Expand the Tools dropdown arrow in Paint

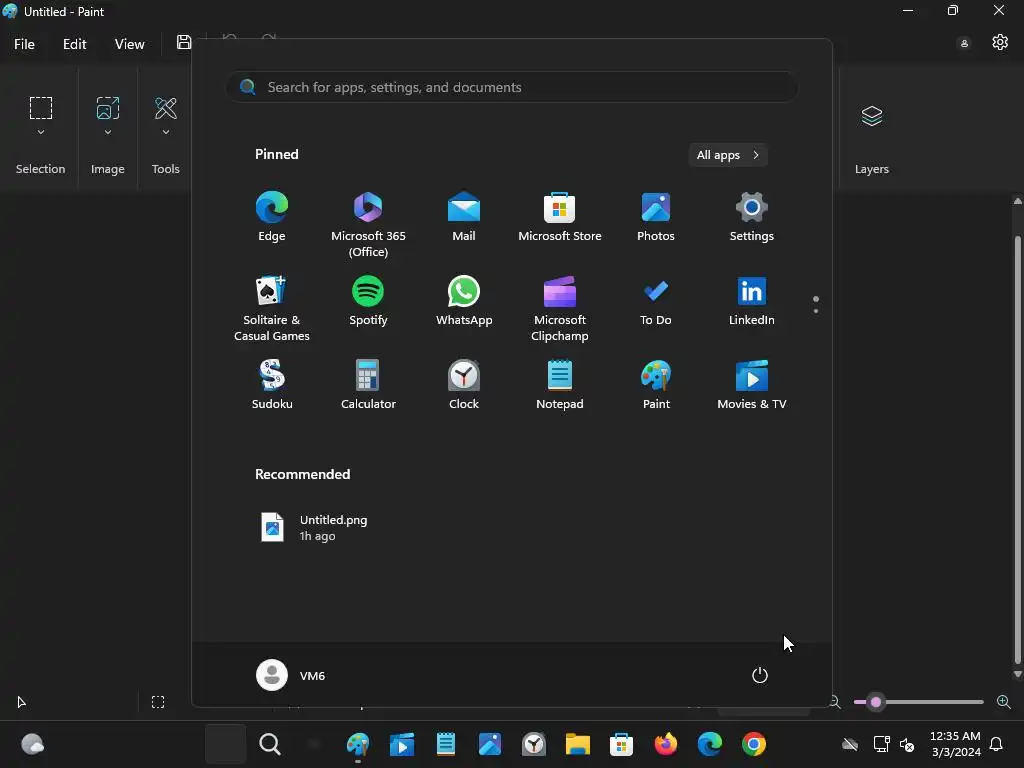point(166,132)
